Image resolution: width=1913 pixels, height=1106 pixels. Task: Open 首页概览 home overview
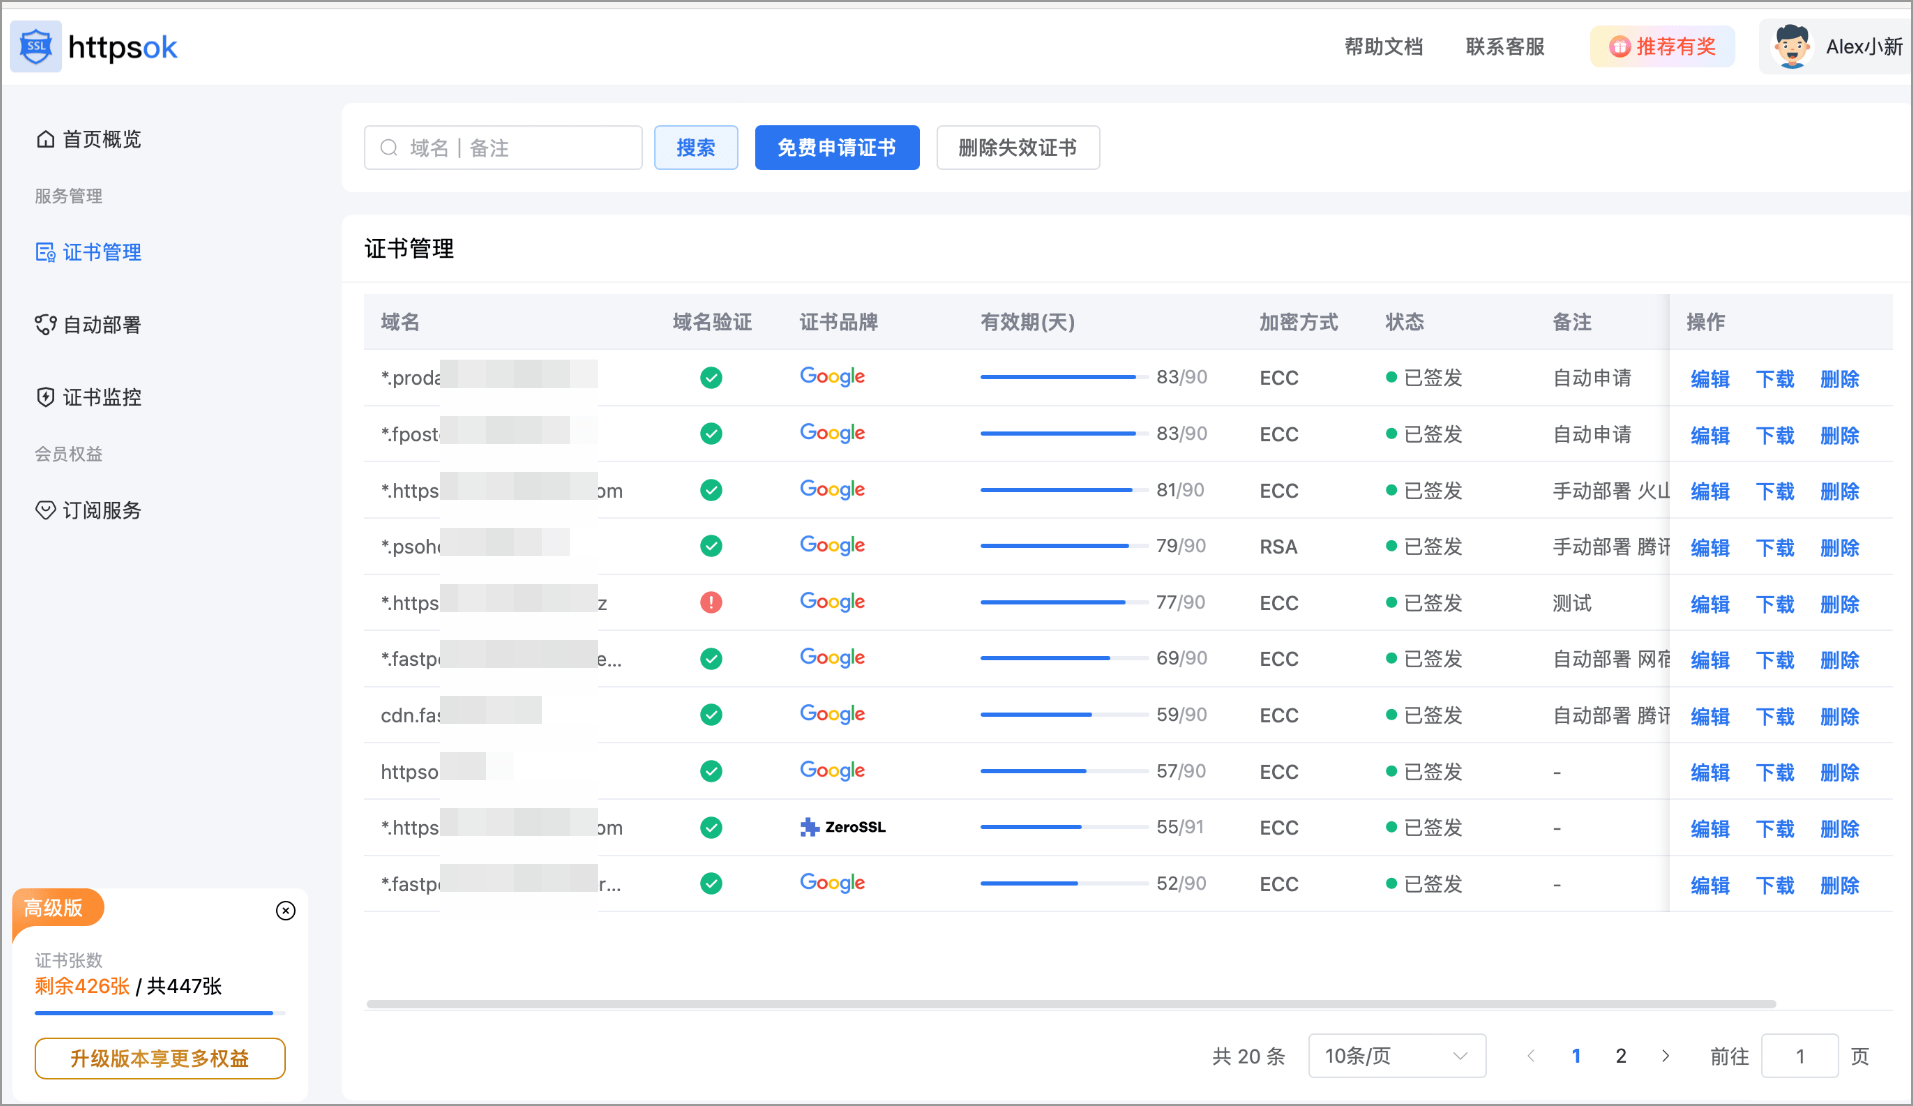tap(88, 139)
